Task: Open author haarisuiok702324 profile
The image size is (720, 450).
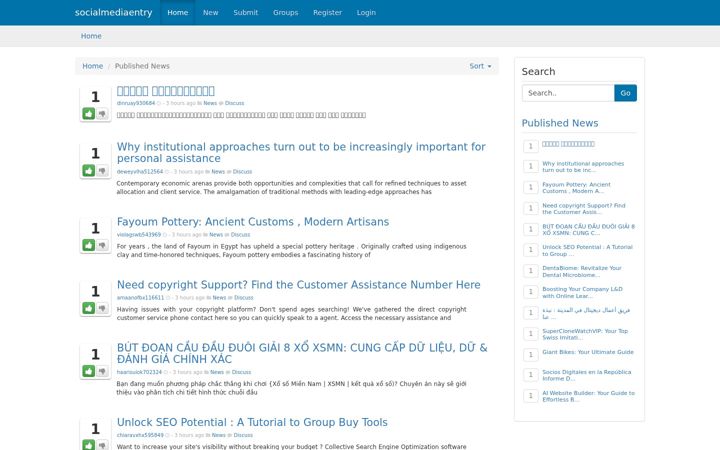Action: point(139,372)
